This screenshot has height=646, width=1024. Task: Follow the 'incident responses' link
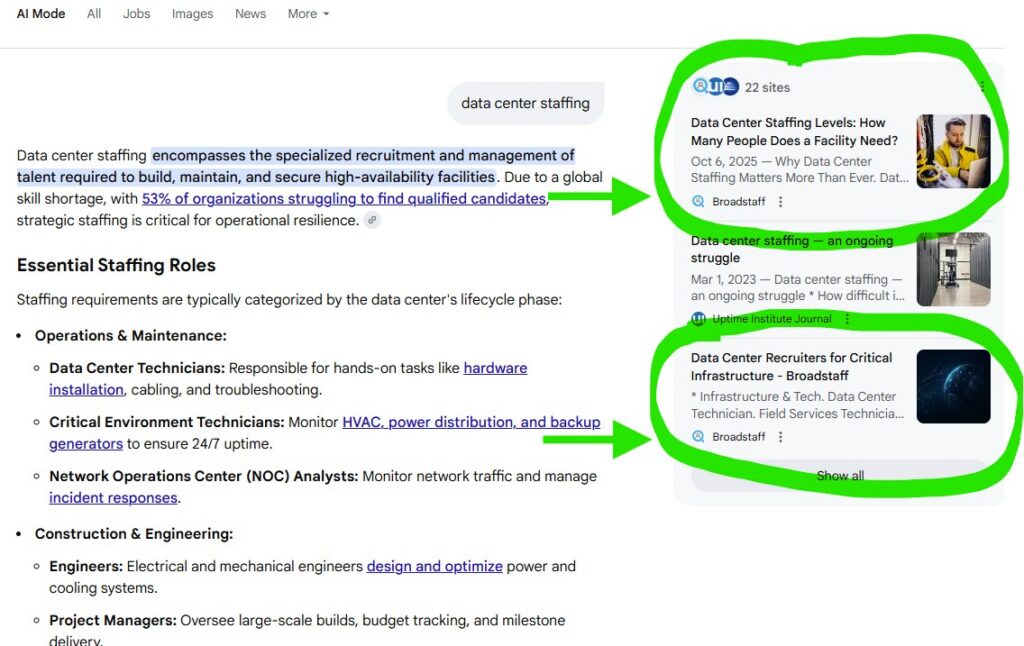tap(113, 497)
